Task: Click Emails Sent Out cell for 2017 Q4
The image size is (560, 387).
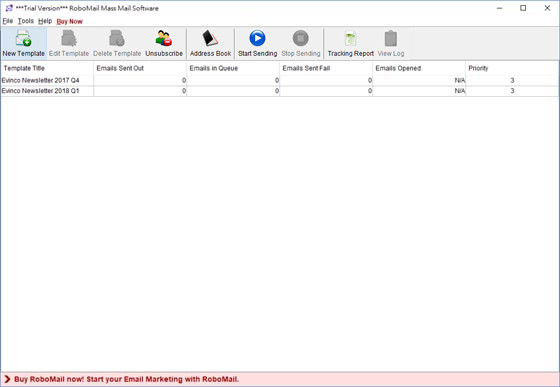Action: [140, 80]
